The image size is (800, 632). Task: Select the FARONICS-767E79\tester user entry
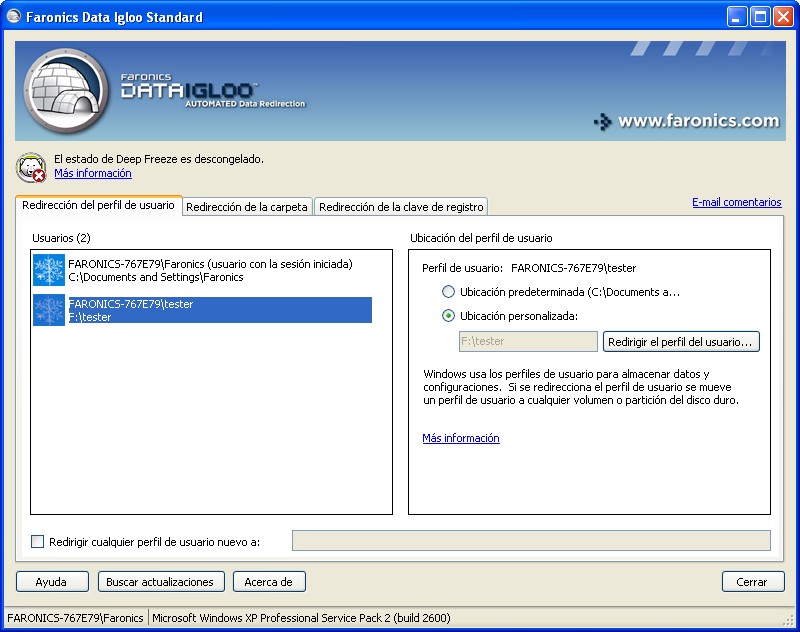(202, 310)
